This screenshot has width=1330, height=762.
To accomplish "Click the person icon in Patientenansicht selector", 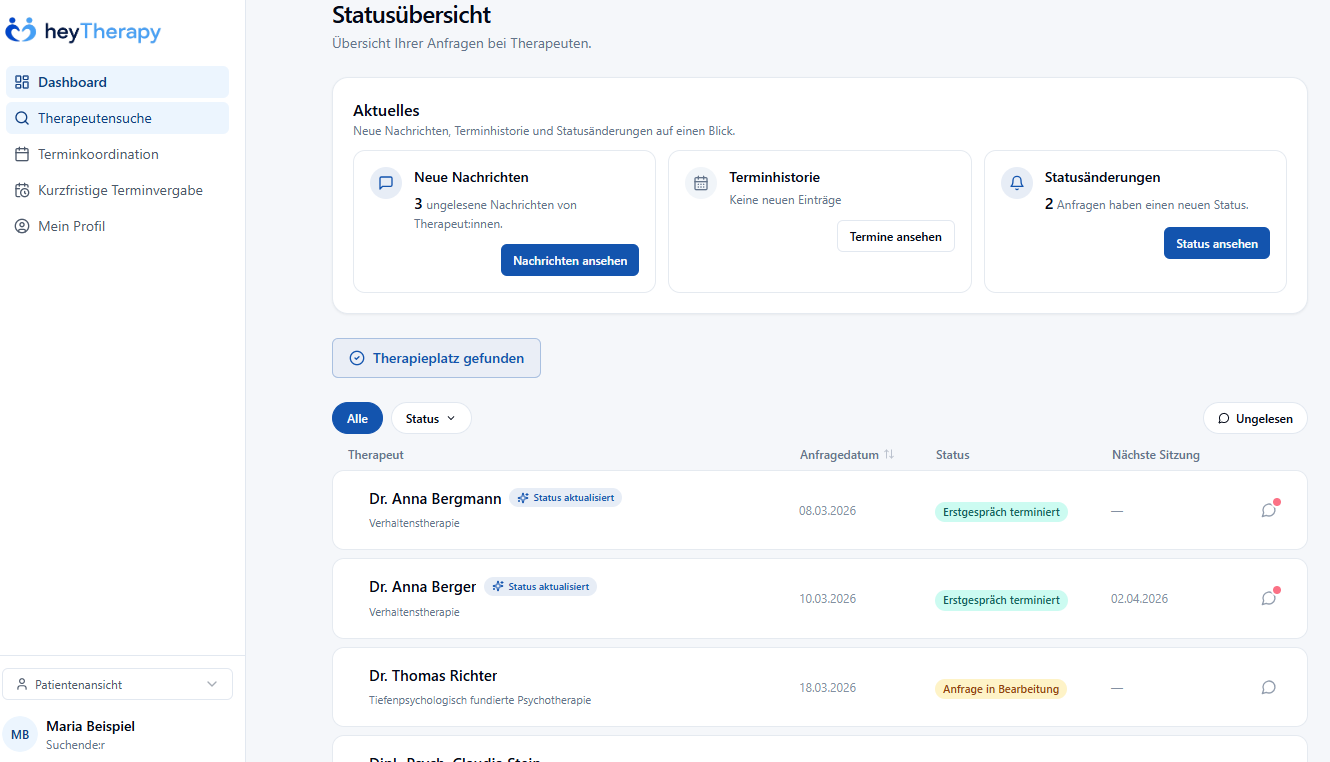I will [23, 685].
